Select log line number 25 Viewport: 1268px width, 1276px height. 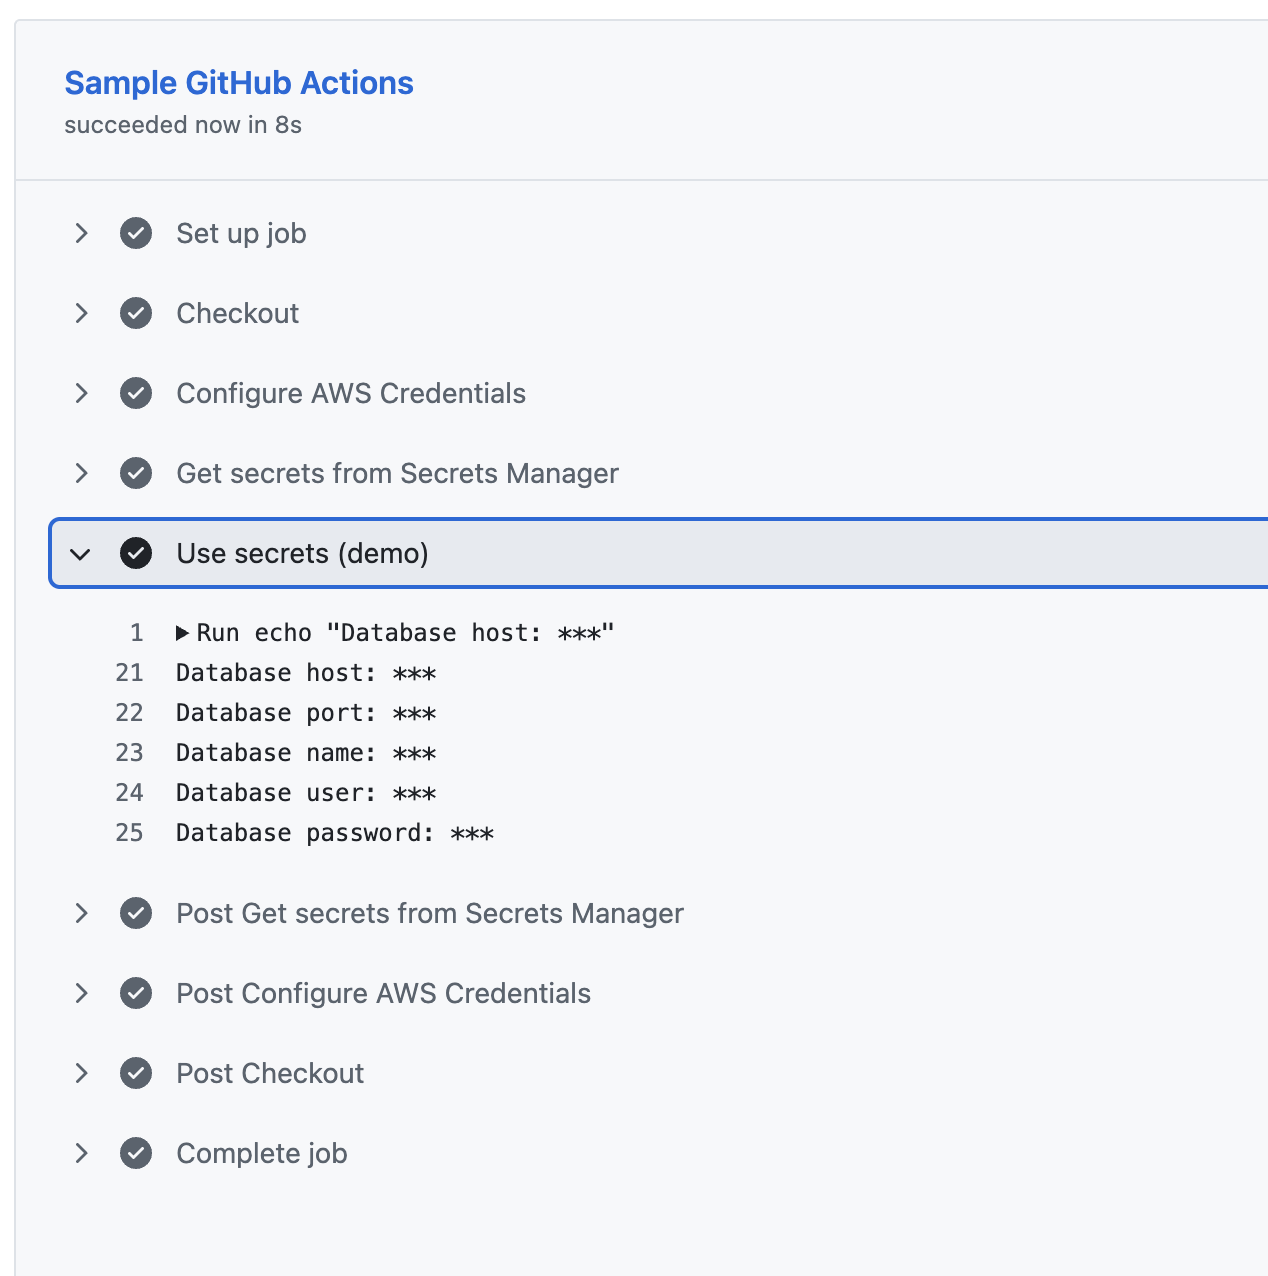[129, 833]
